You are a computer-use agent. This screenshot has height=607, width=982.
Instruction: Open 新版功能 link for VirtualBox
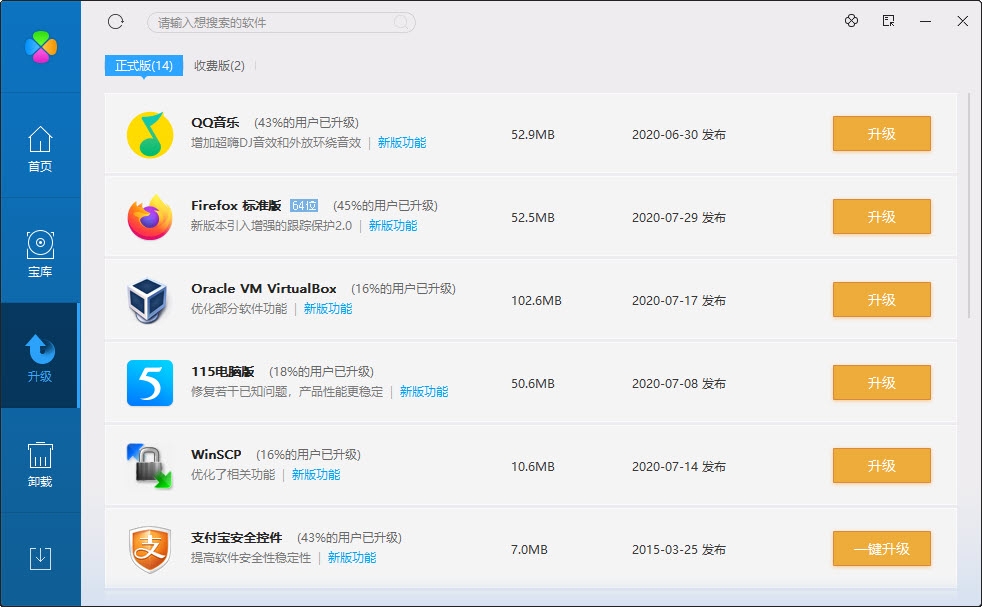tap(328, 309)
